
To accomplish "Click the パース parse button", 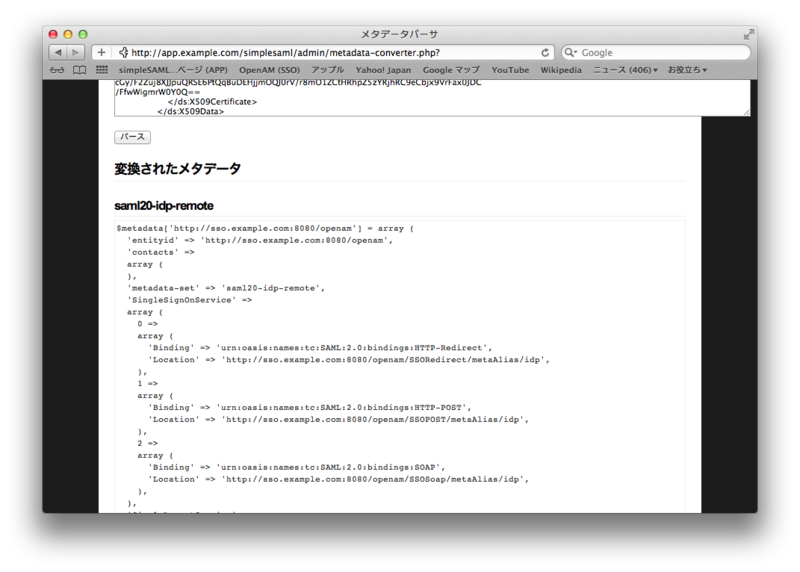I will point(133,137).
